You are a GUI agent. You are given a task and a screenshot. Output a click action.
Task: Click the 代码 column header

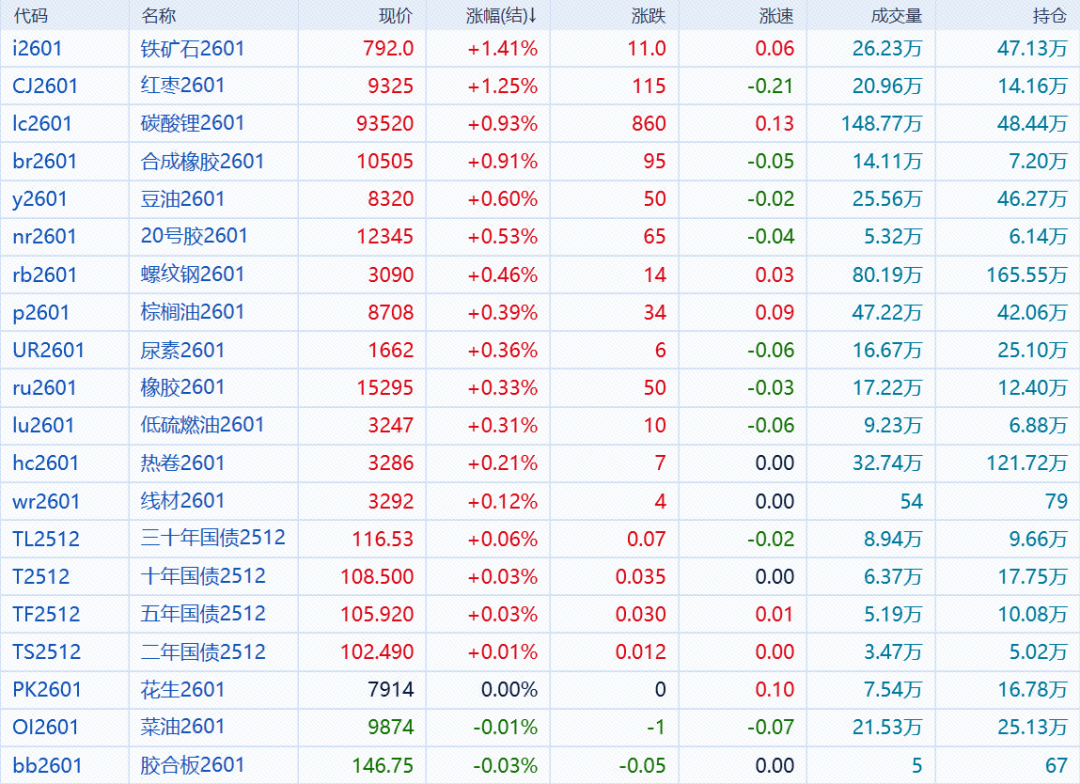point(30,16)
